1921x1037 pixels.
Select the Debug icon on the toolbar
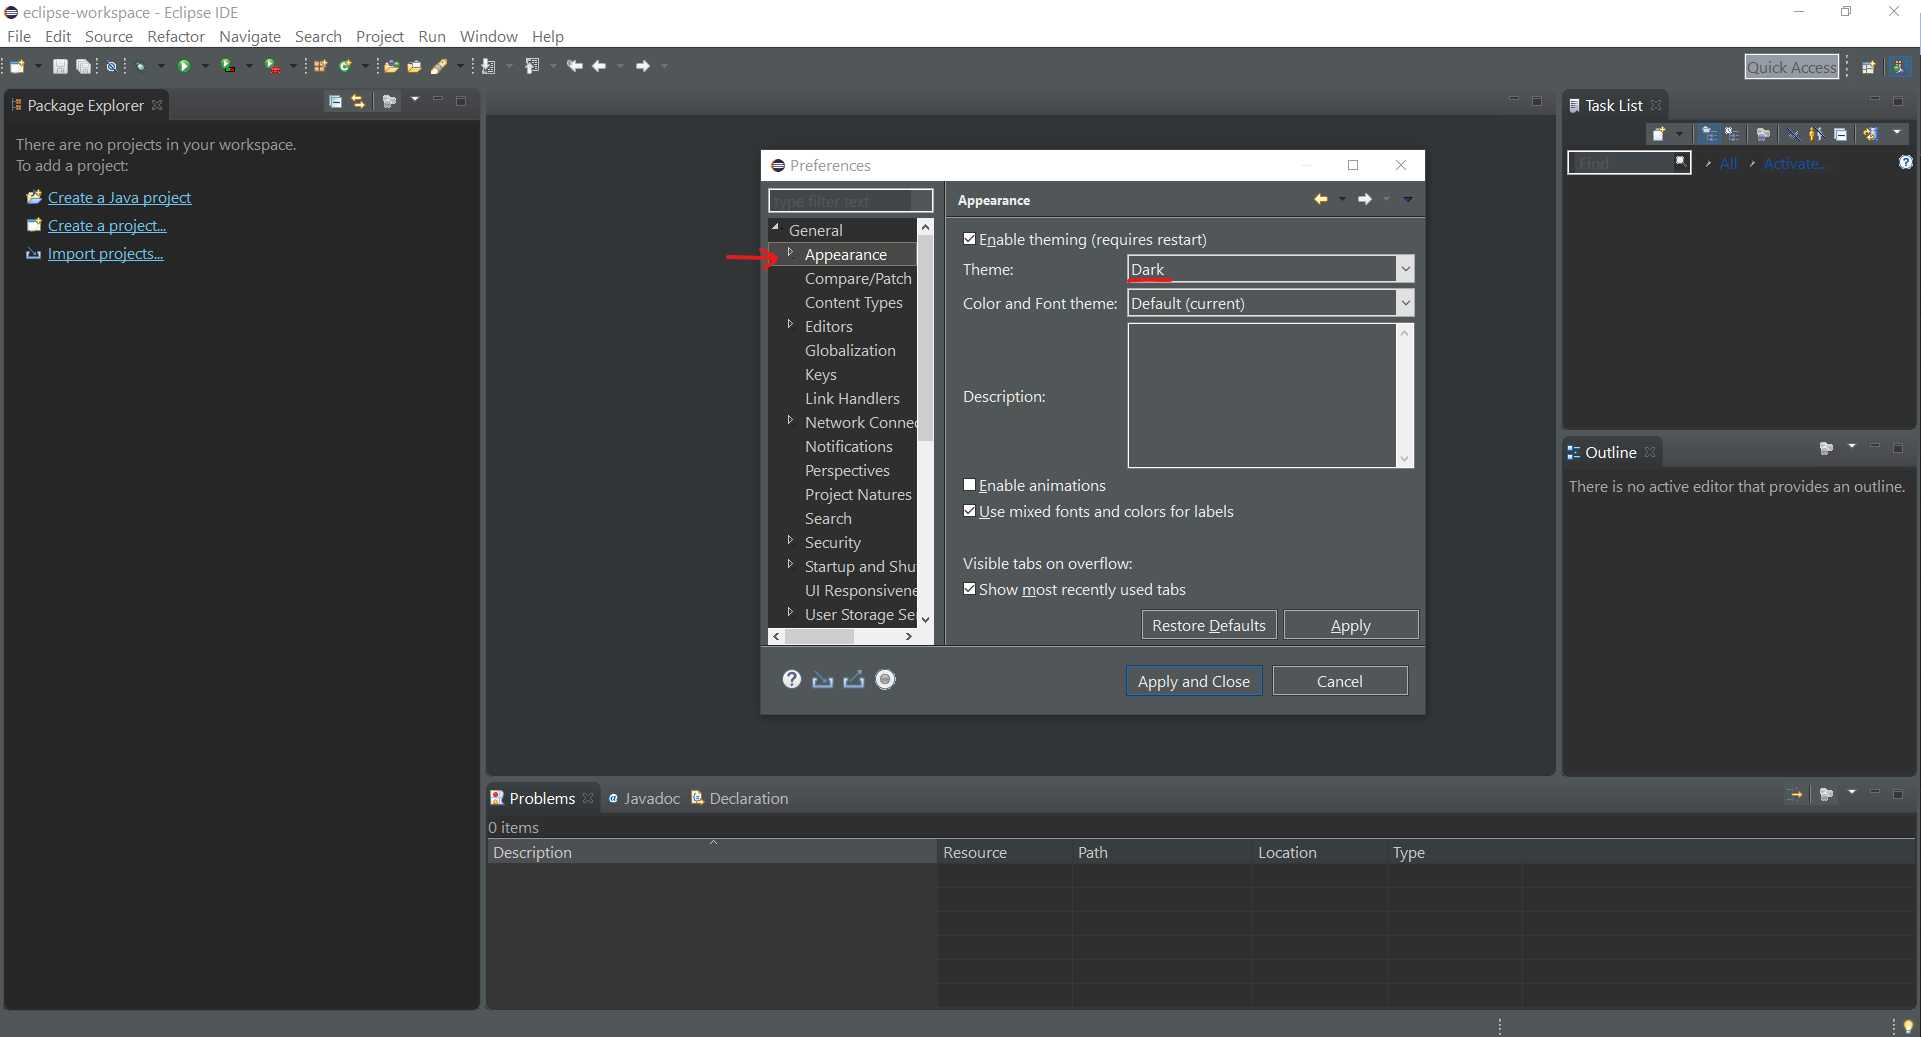pos(141,66)
